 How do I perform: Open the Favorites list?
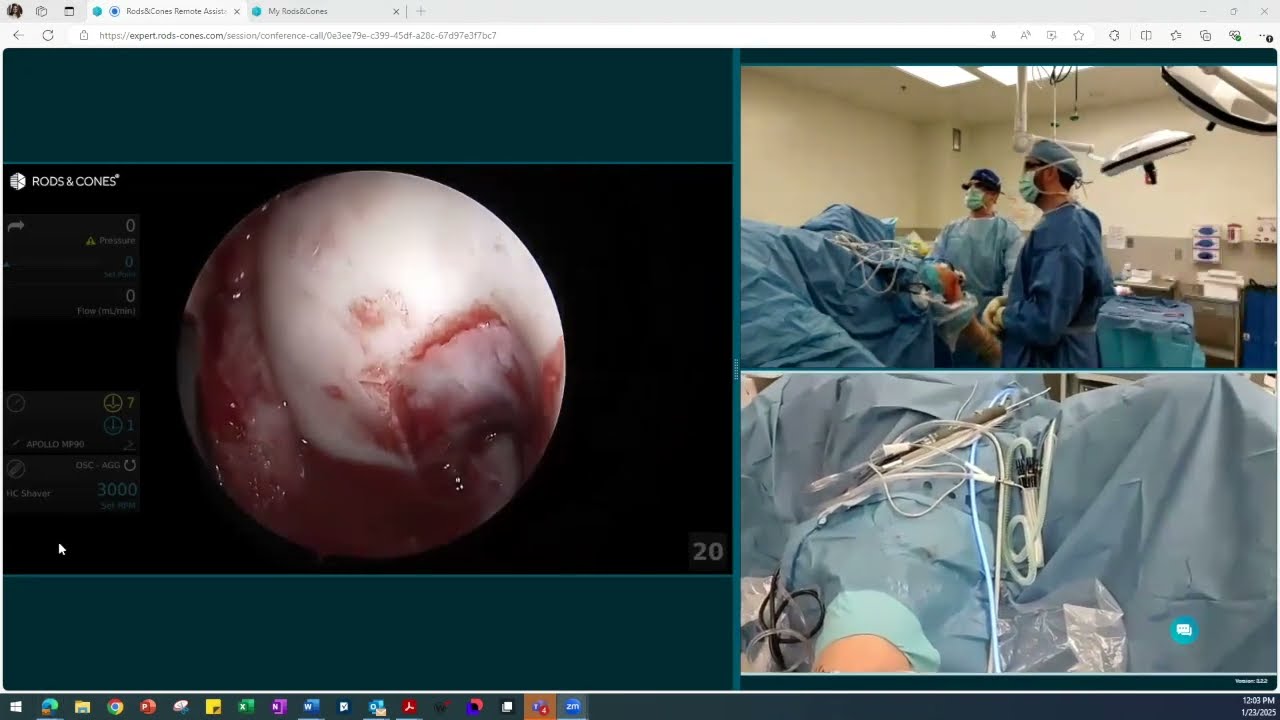(1176, 35)
